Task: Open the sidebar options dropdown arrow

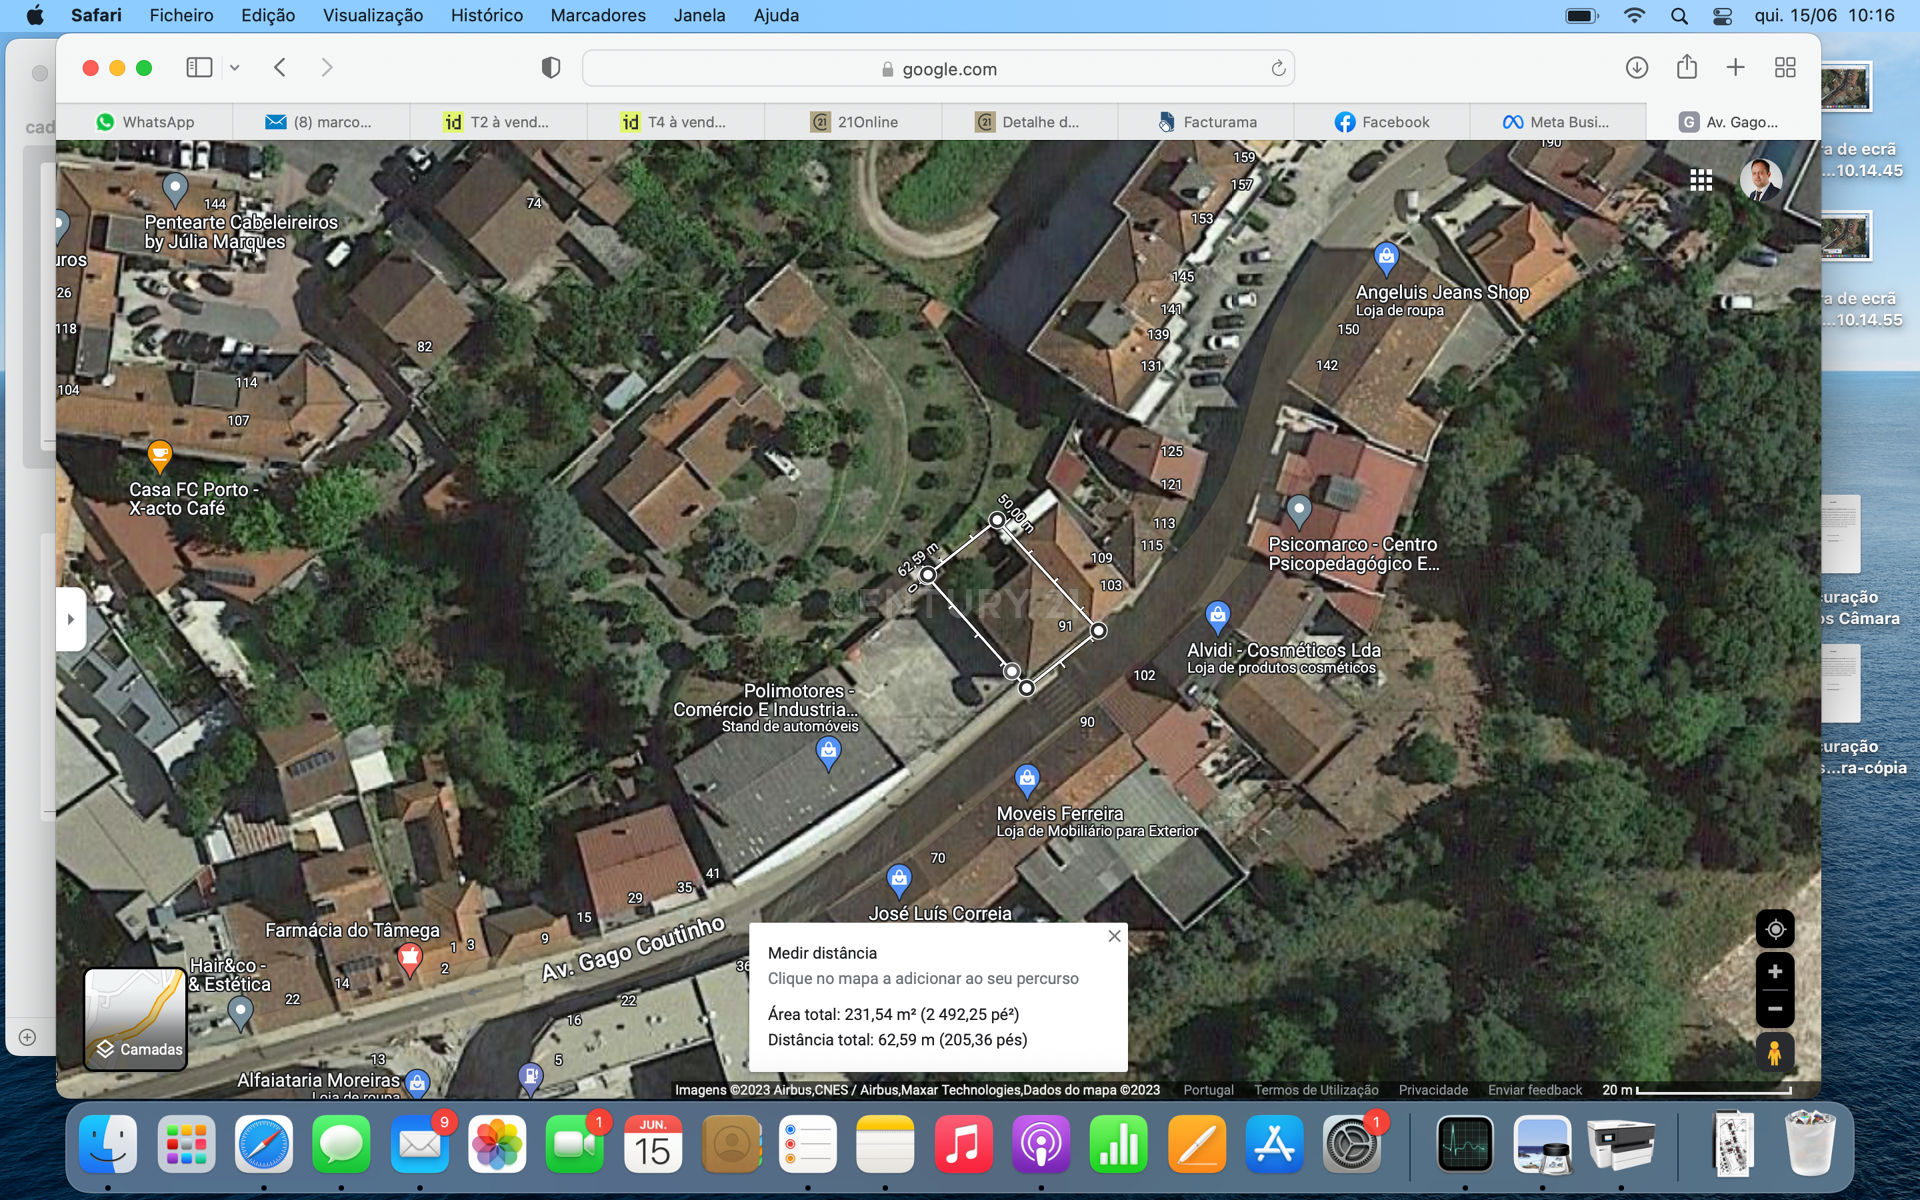Action: pos(235,68)
